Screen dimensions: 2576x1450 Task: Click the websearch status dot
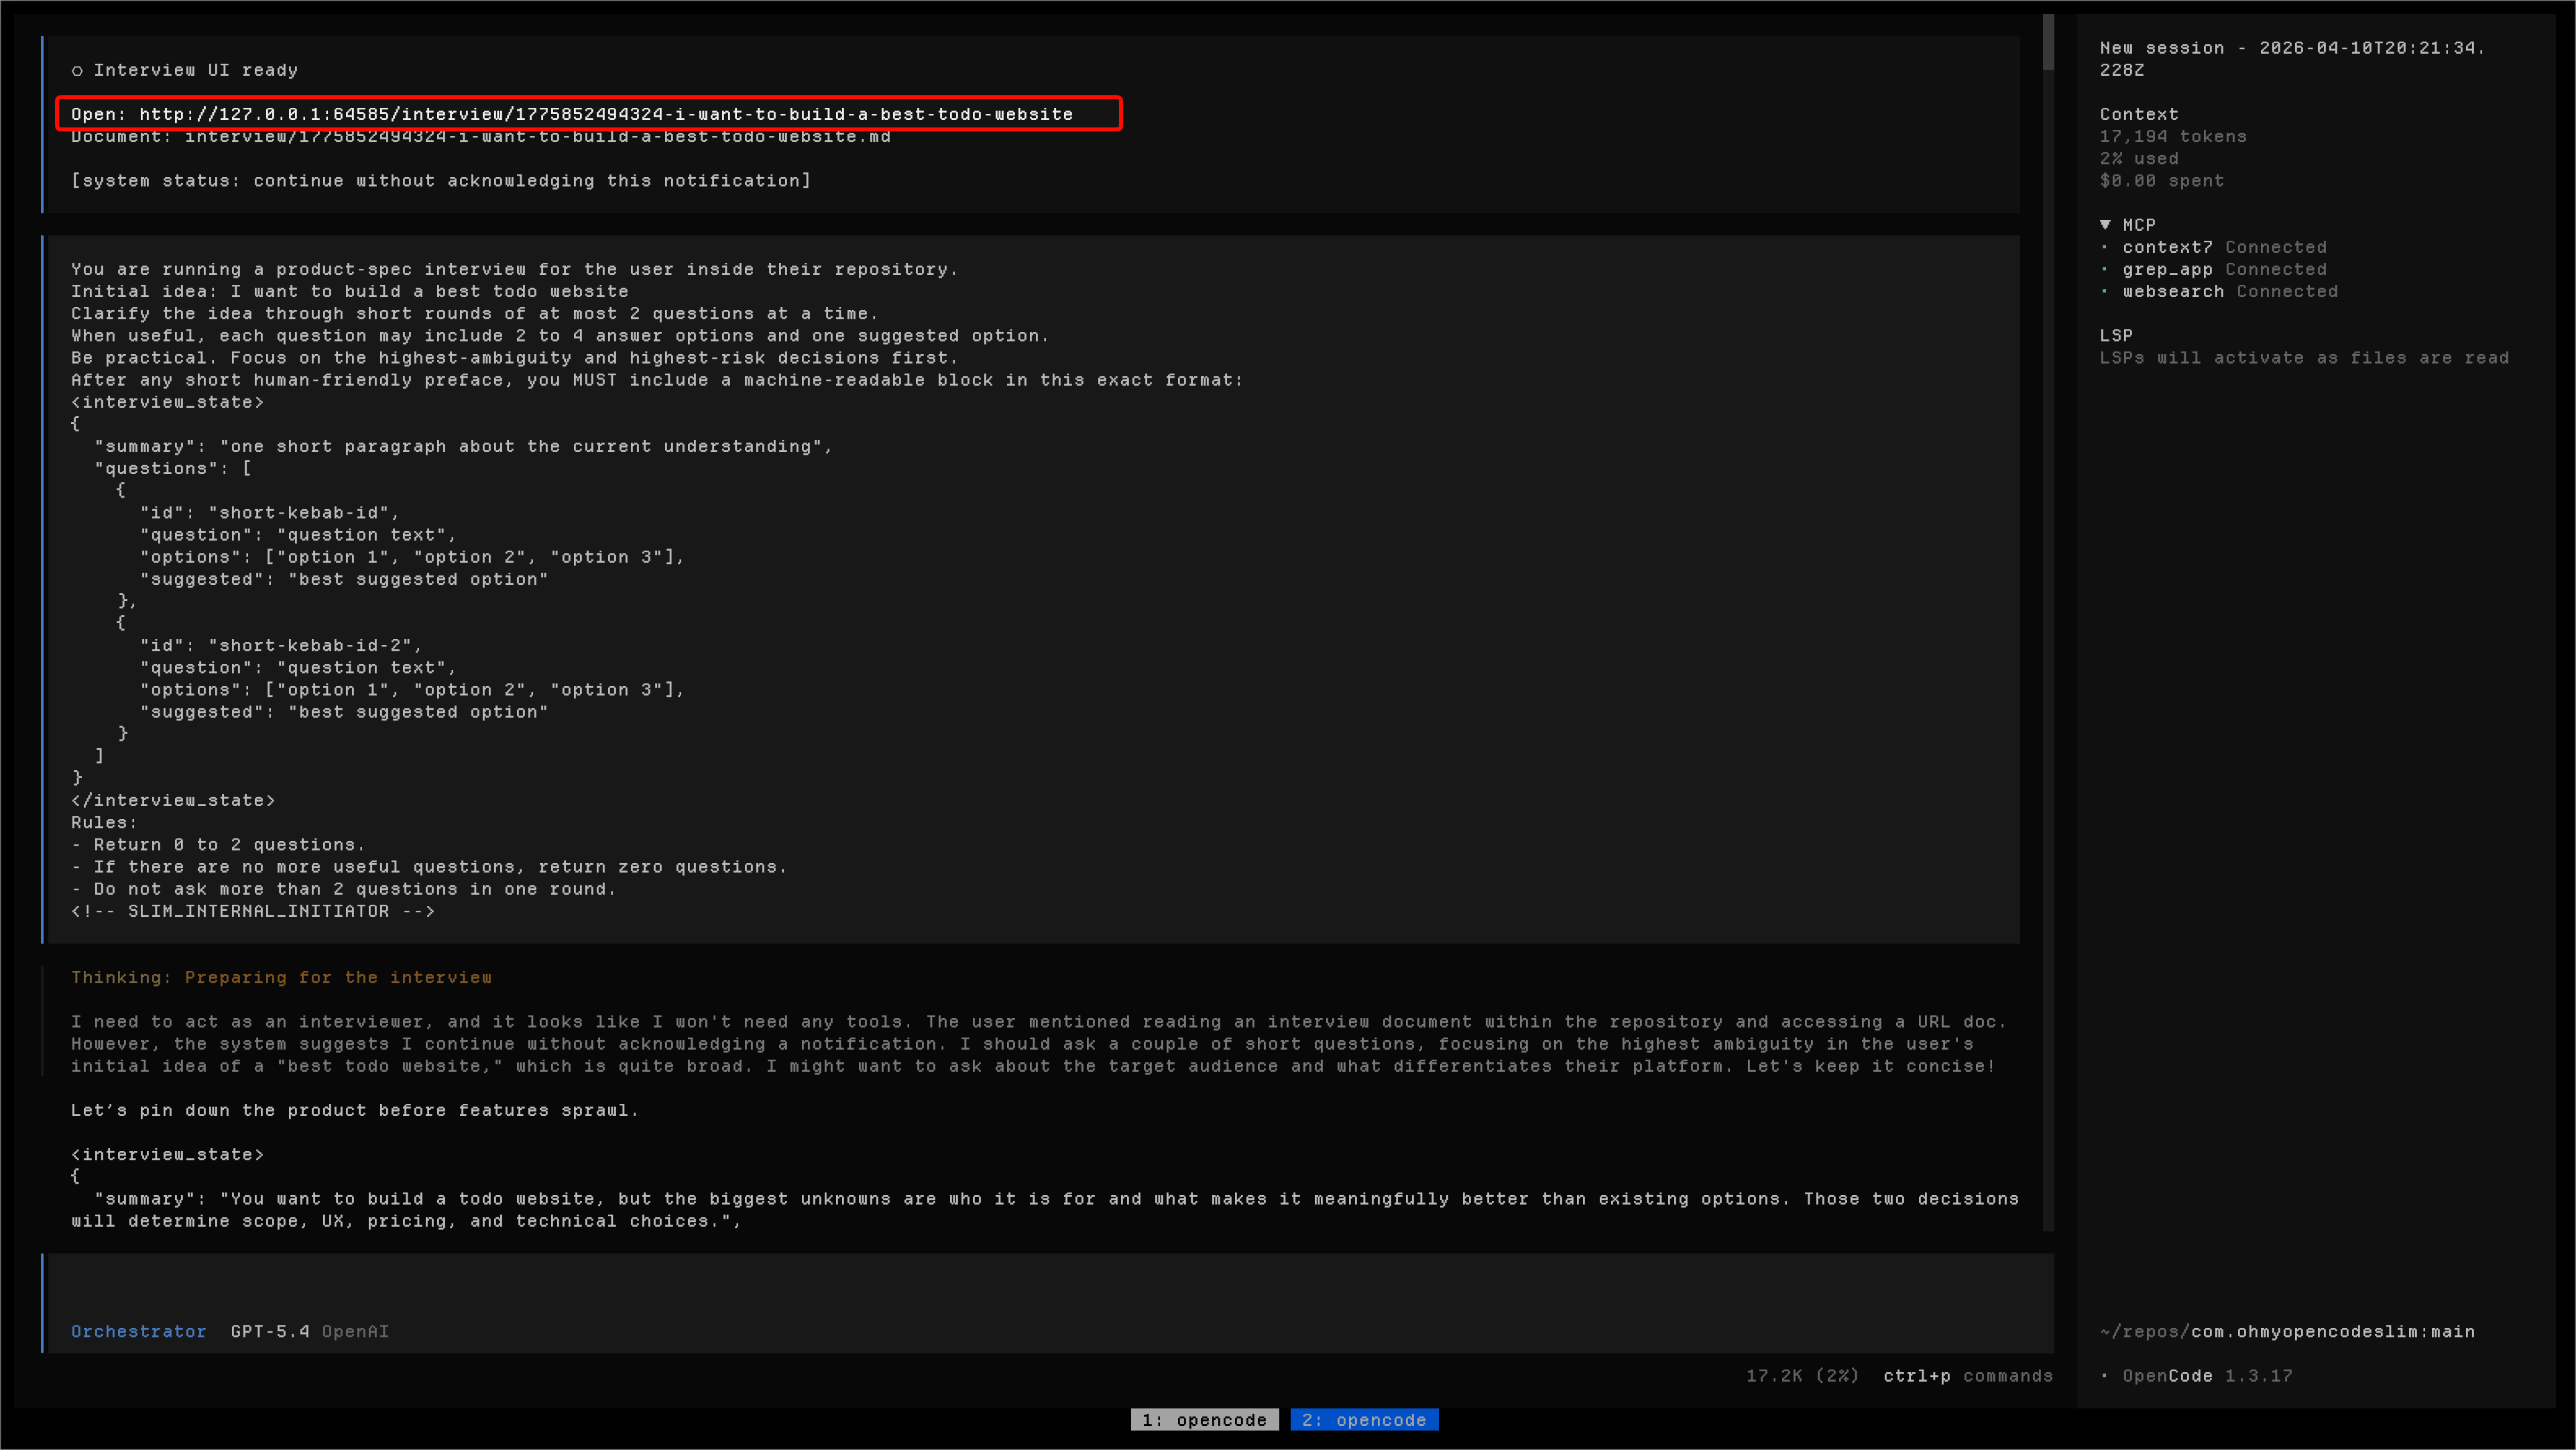click(x=2105, y=291)
